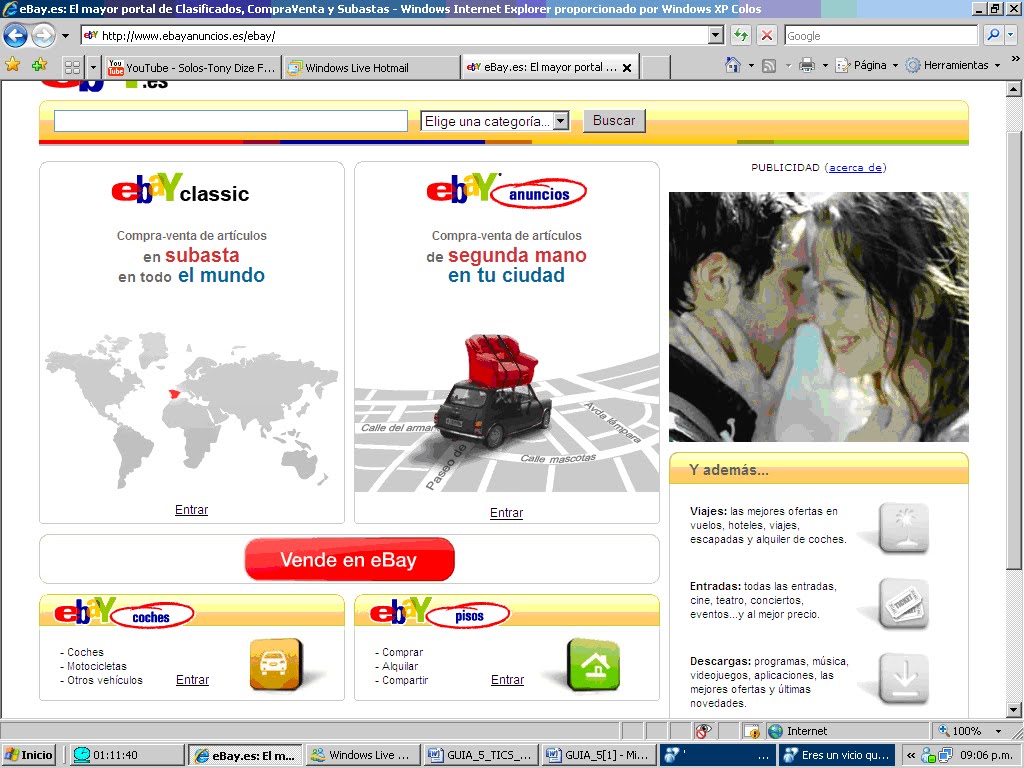Click the eBay classic logo
The width and height of the screenshot is (1024, 768).
180,189
